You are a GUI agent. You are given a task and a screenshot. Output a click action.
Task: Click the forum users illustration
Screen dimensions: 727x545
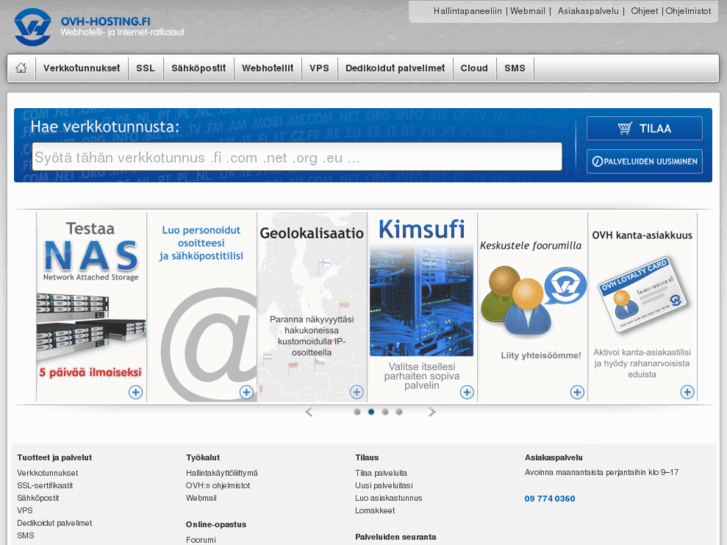533,301
